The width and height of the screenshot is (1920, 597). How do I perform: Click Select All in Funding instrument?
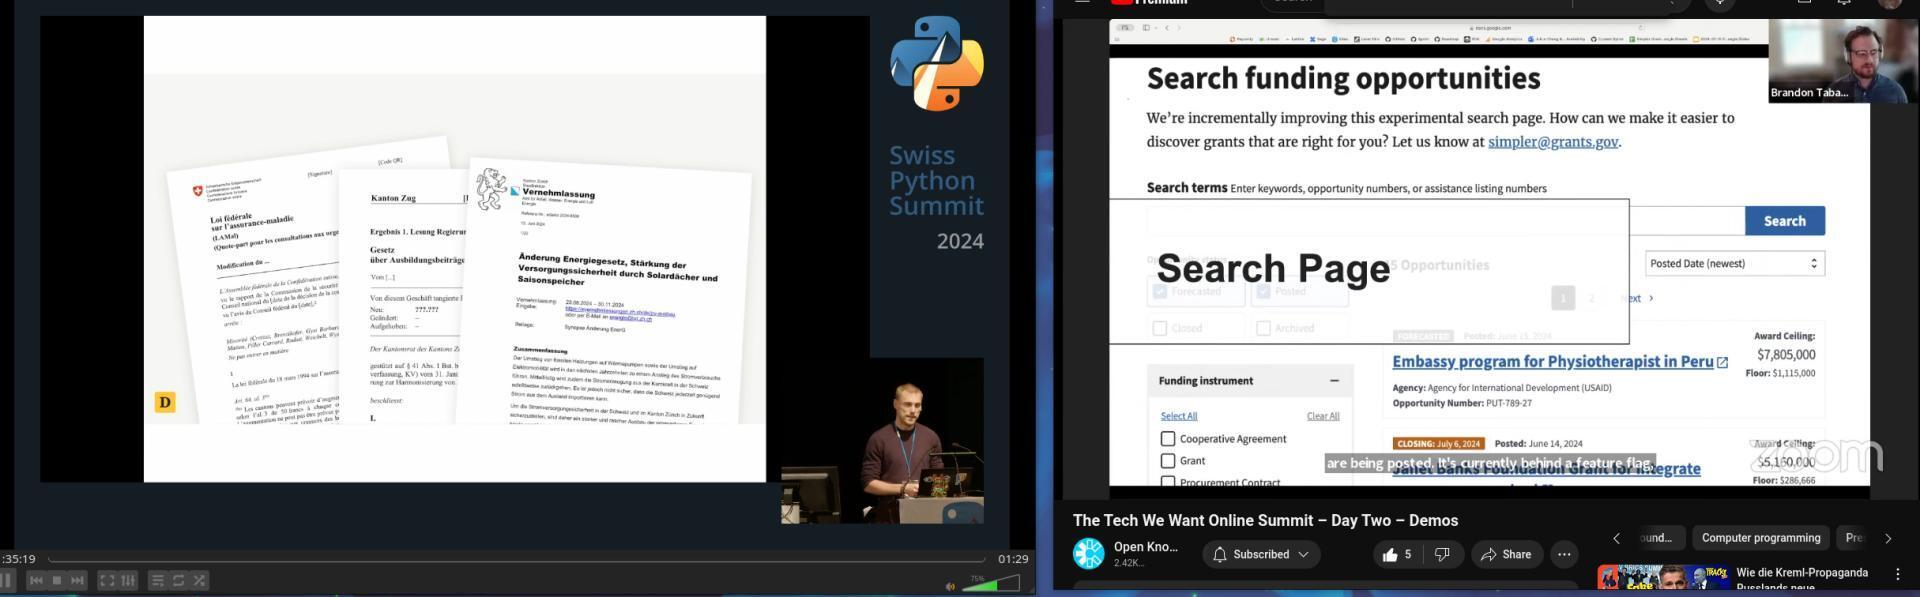[1178, 416]
